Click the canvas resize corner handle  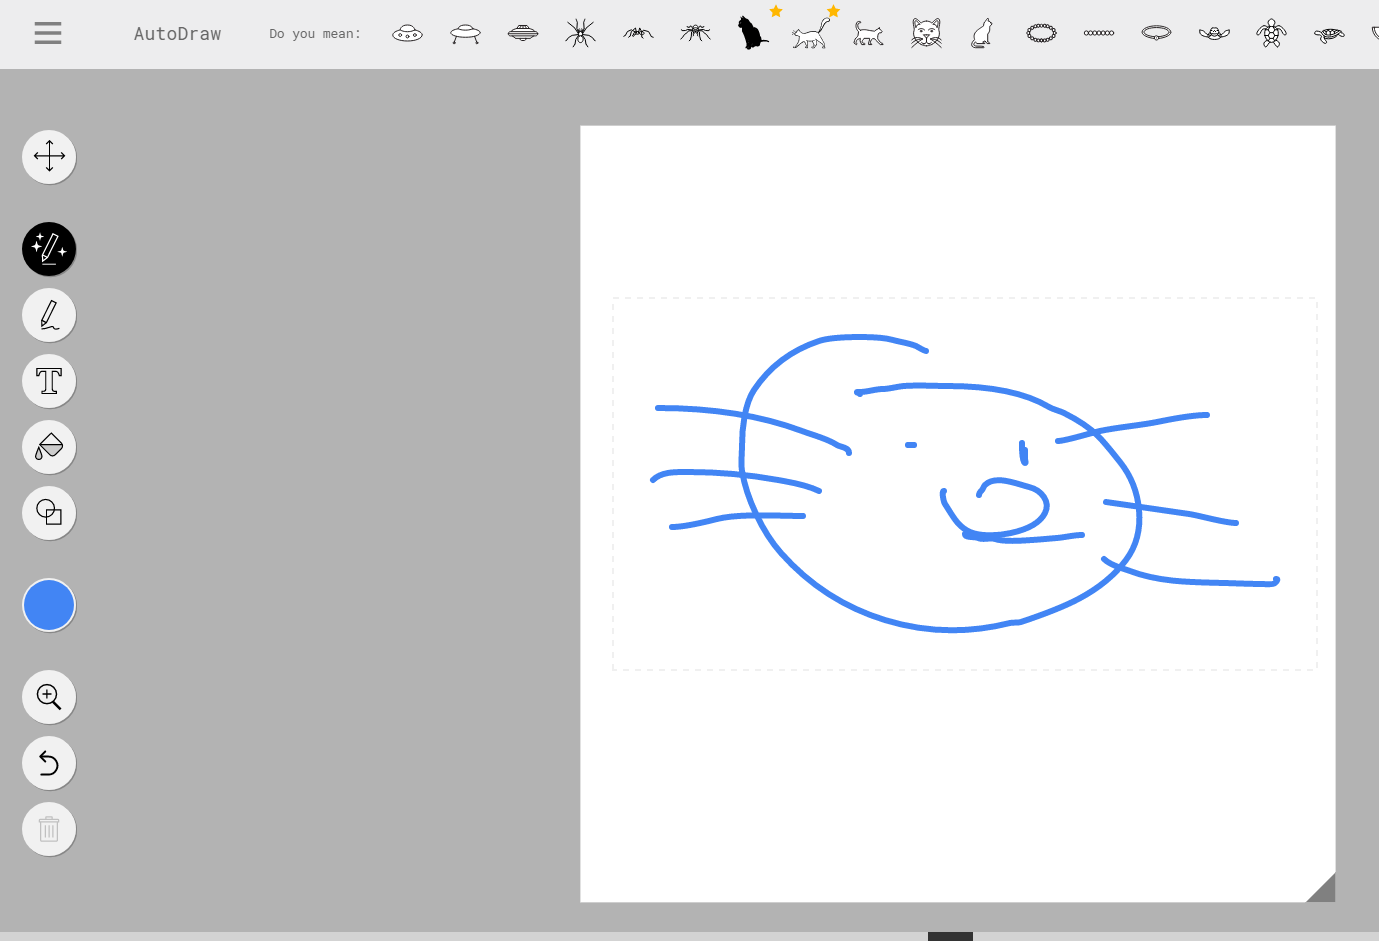click(1323, 889)
